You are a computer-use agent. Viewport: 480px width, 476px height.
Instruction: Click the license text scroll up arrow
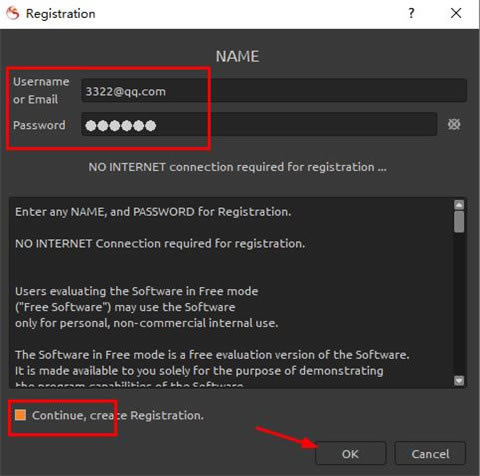tap(459, 205)
